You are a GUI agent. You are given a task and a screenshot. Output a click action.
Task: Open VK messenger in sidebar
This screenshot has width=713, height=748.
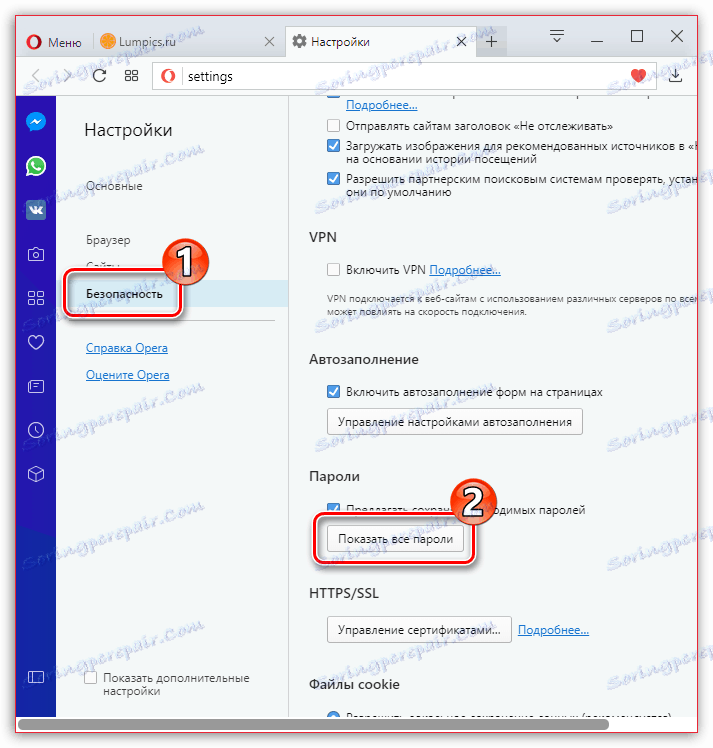(36, 210)
